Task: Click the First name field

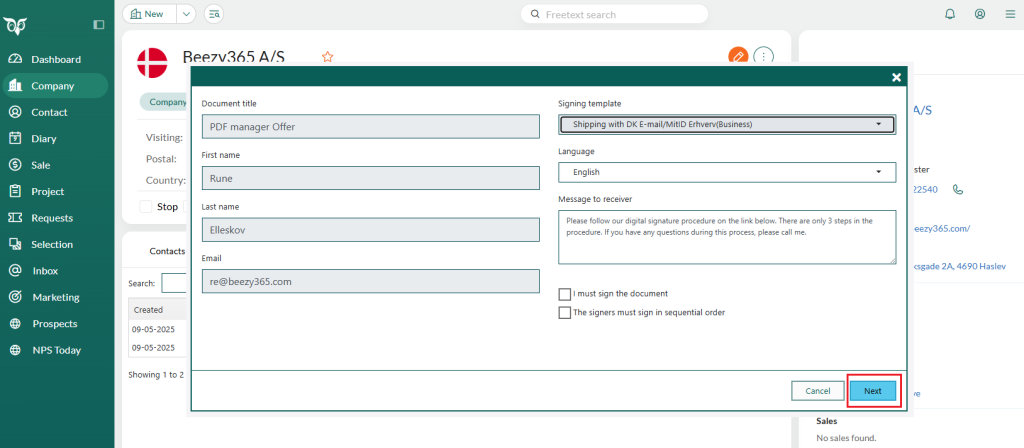Action: click(x=370, y=178)
